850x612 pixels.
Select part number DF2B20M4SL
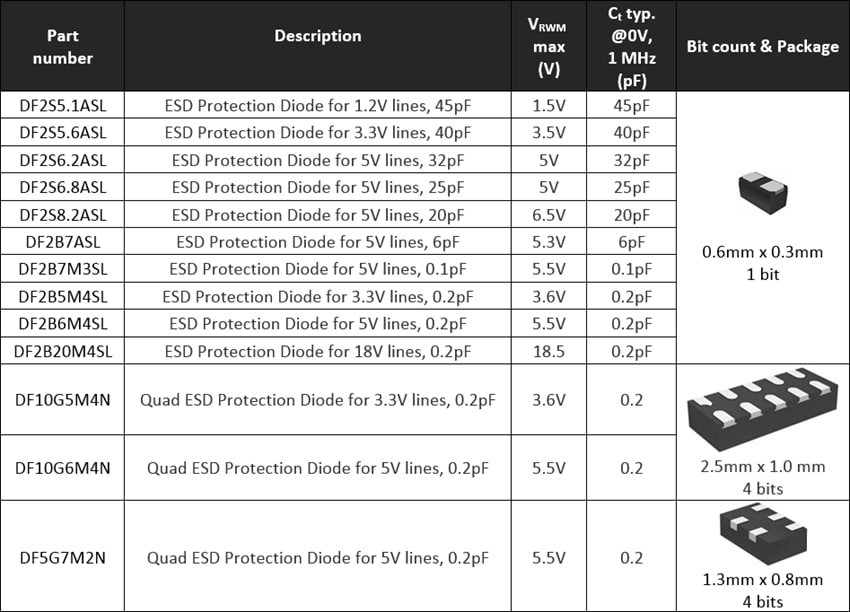coord(63,350)
